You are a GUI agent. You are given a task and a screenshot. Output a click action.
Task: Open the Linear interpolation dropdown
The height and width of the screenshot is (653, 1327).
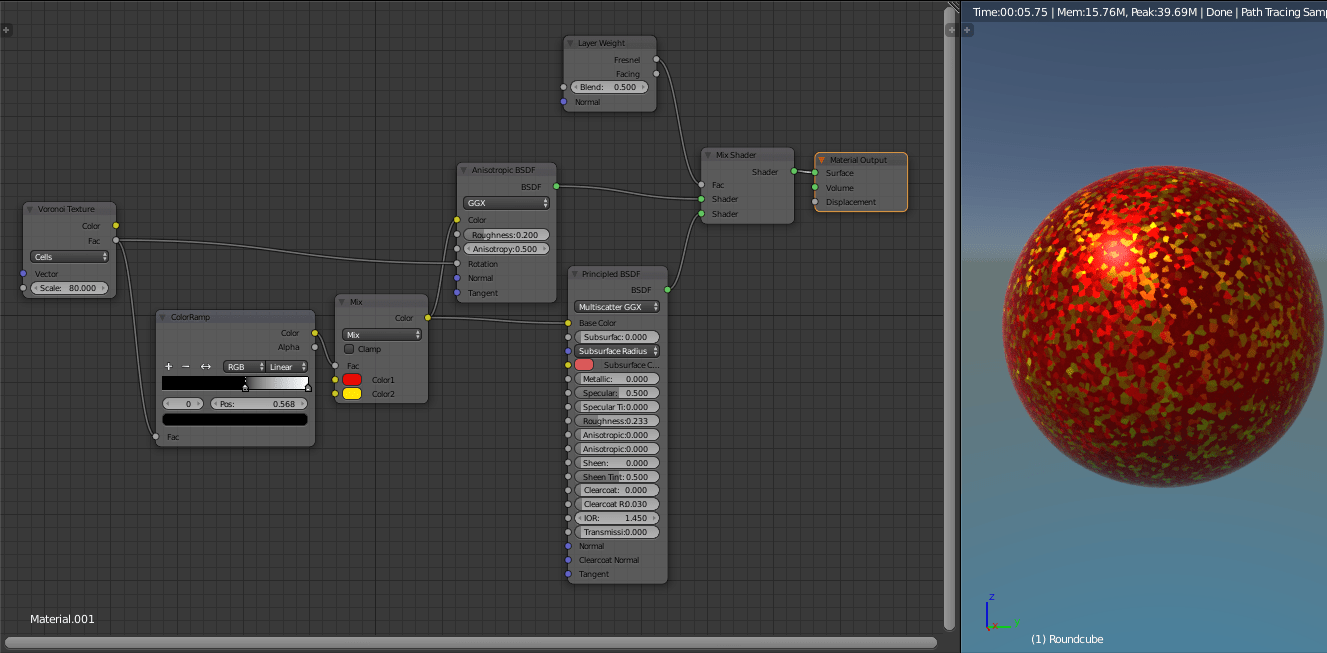click(288, 367)
